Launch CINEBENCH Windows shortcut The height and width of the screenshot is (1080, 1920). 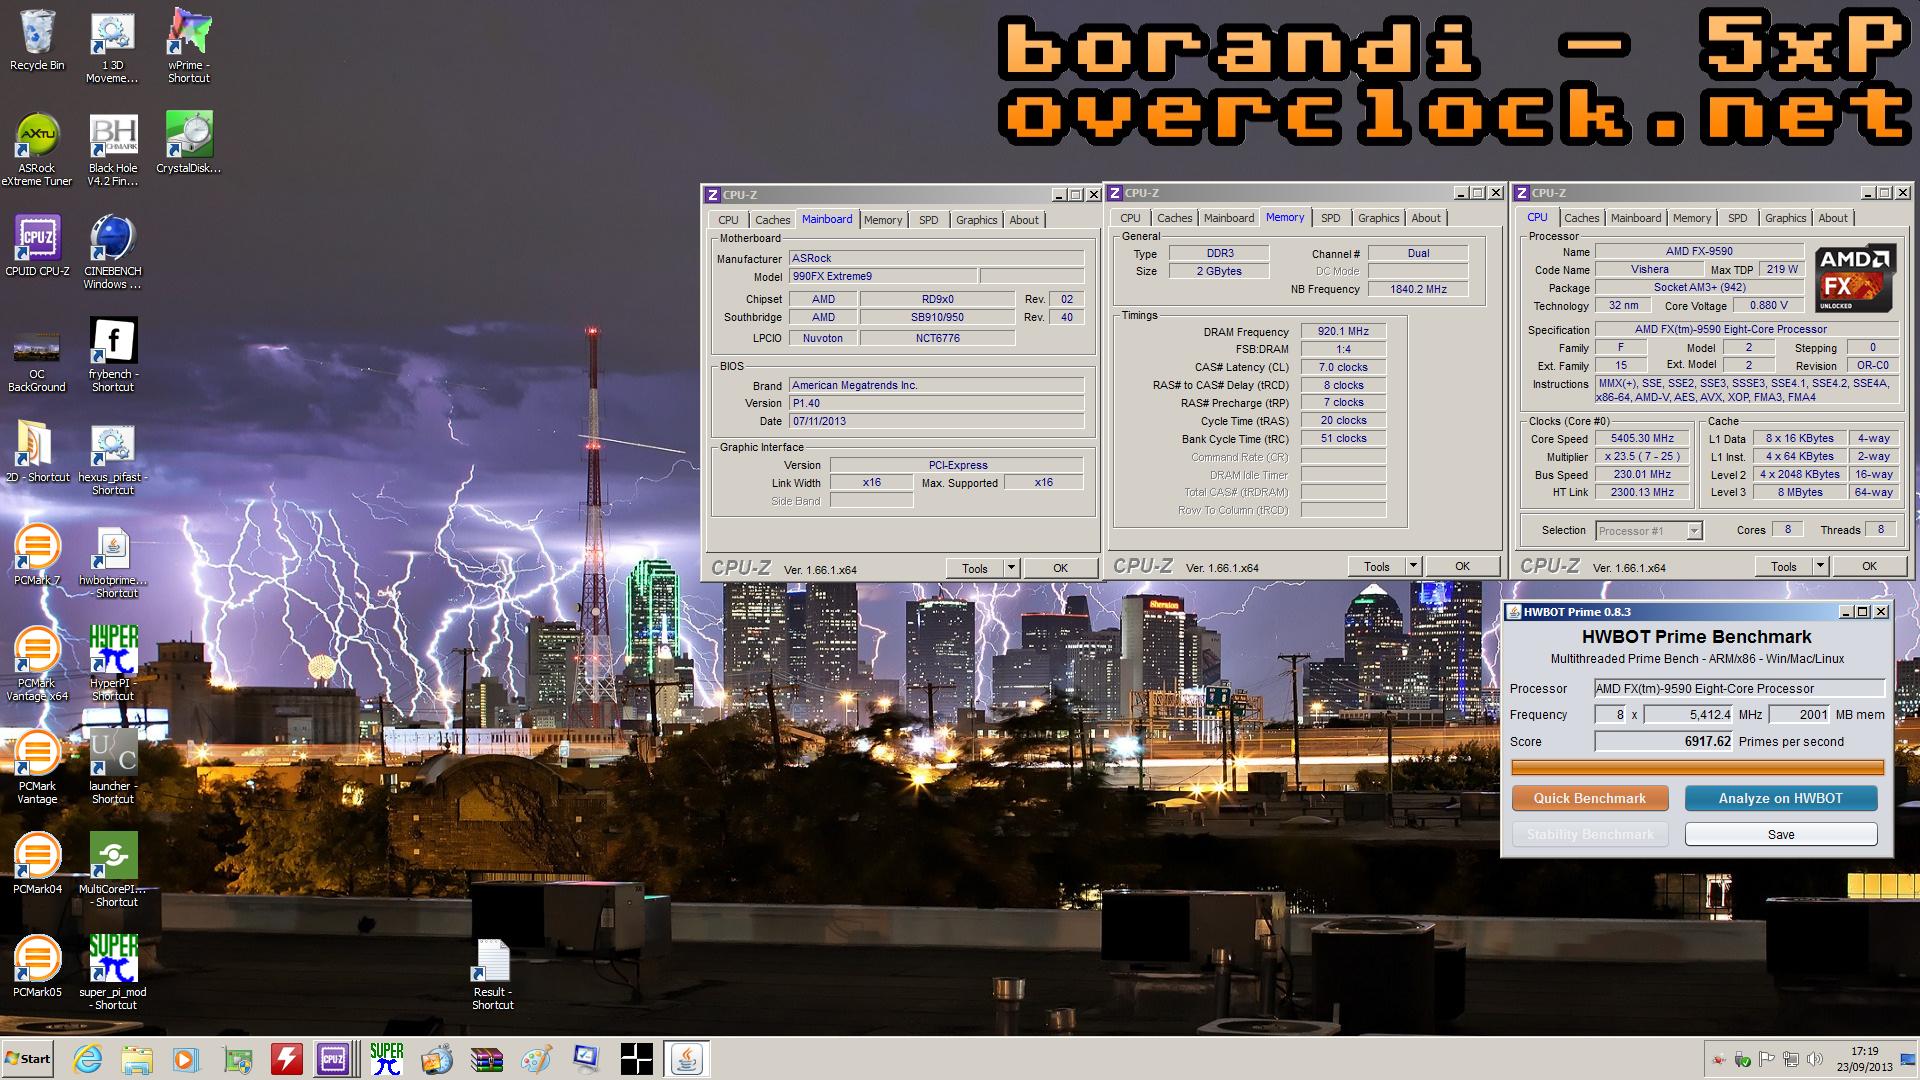pyautogui.click(x=113, y=253)
